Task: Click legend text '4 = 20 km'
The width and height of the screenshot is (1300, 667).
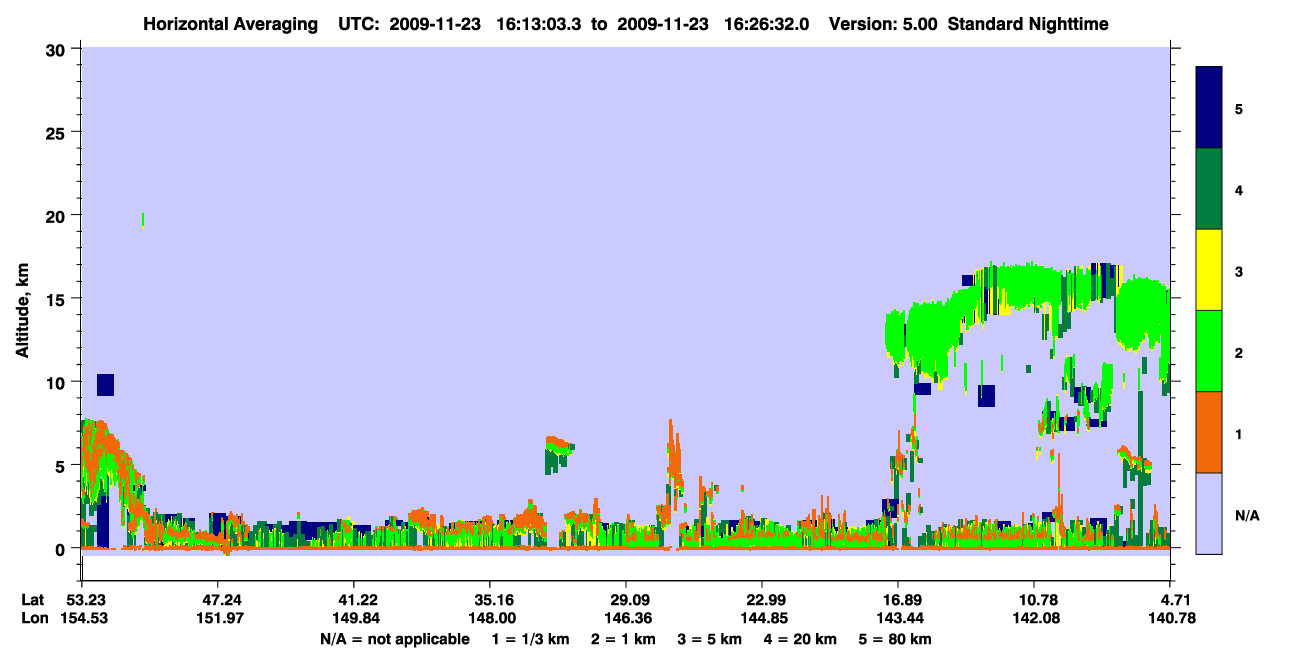Action: click(799, 639)
